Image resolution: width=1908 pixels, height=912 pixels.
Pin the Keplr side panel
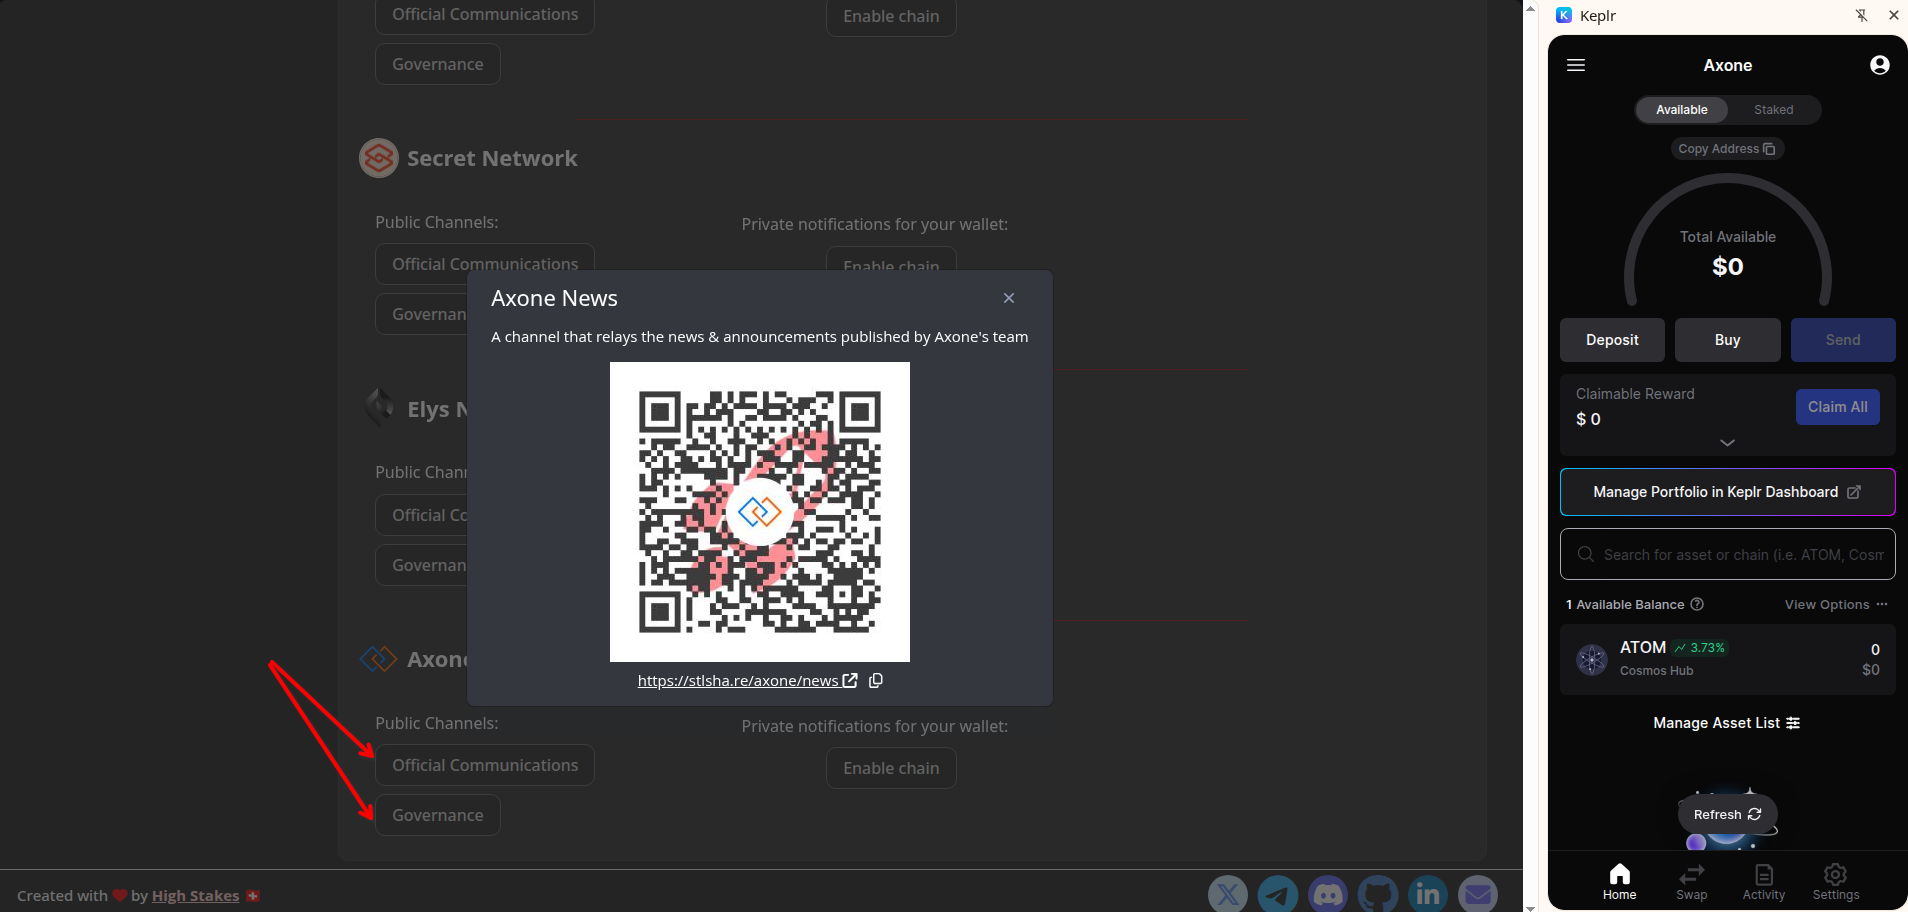pos(1861,15)
